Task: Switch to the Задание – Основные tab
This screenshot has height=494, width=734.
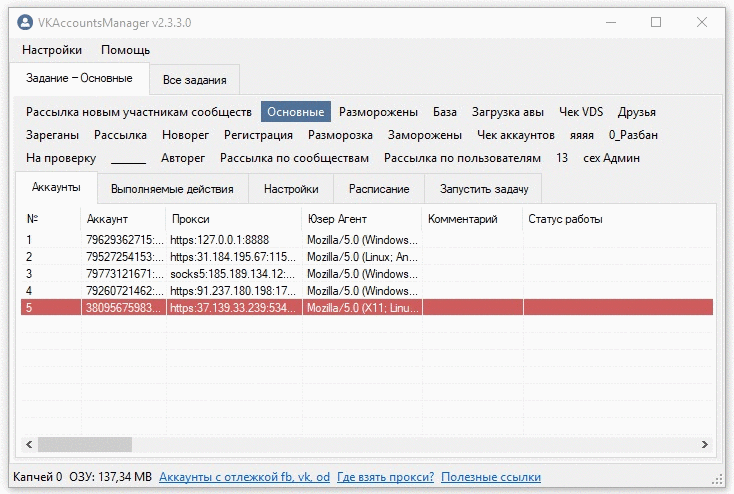Action: (79, 78)
